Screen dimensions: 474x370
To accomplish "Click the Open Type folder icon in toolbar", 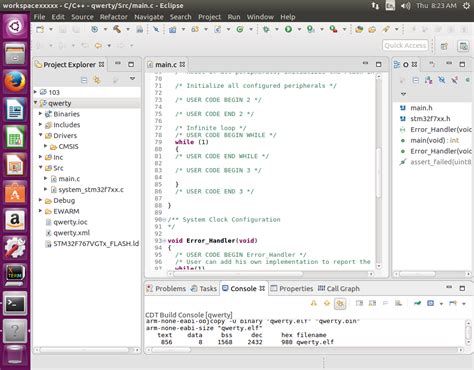I will (x=359, y=29).
